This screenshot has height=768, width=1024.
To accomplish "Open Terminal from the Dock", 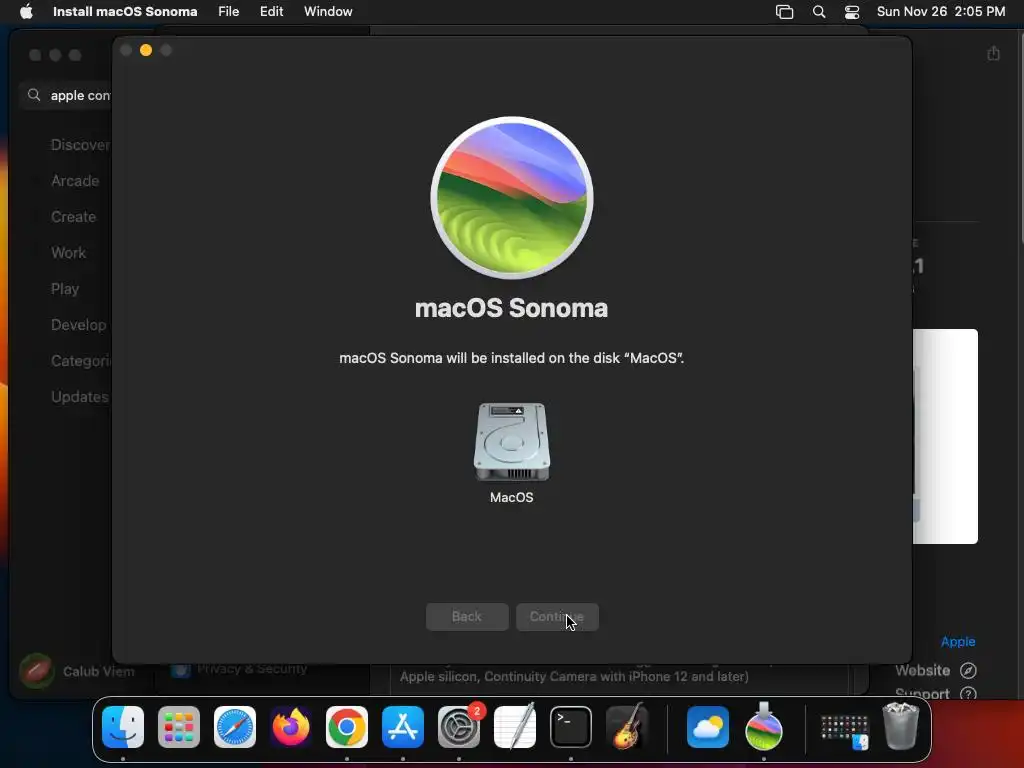I will point(571,727).
